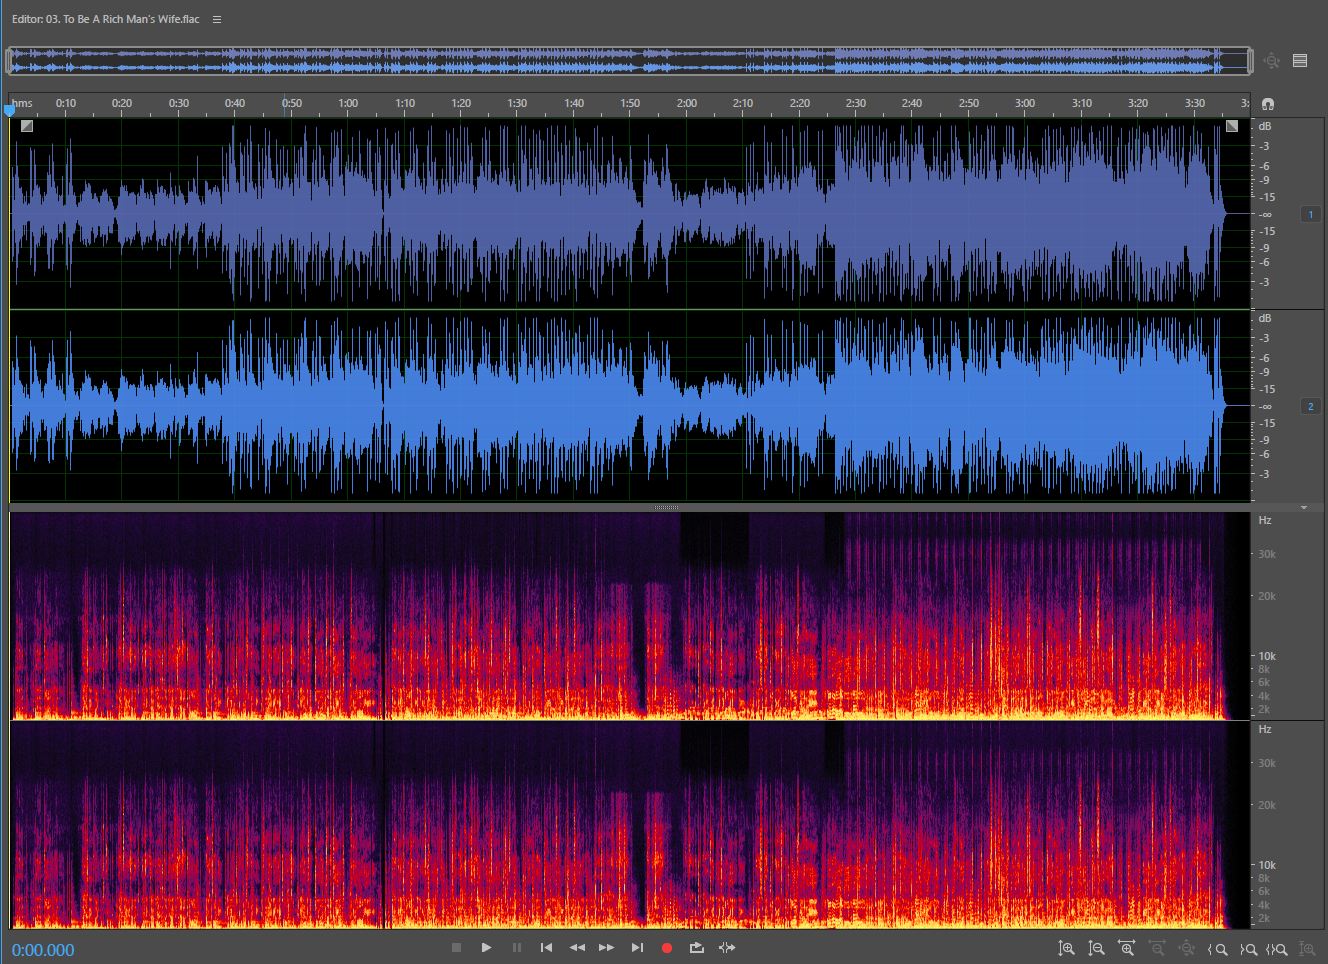This screenshot has width=1328, height=964.
Task: Toggle Loop Playback in the transport bar
Action: (x=697, y=948)
